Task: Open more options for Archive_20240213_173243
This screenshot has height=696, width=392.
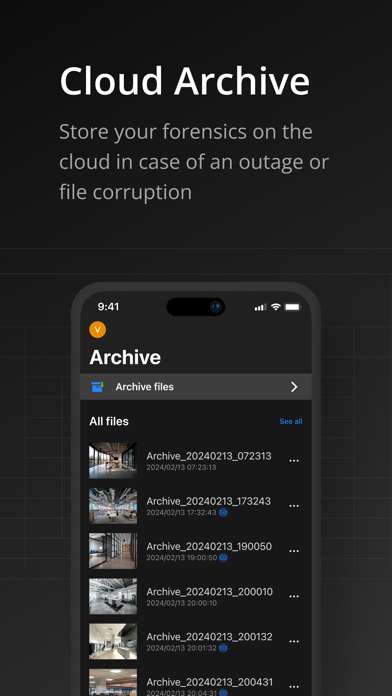Action: [x=294, y=506]
